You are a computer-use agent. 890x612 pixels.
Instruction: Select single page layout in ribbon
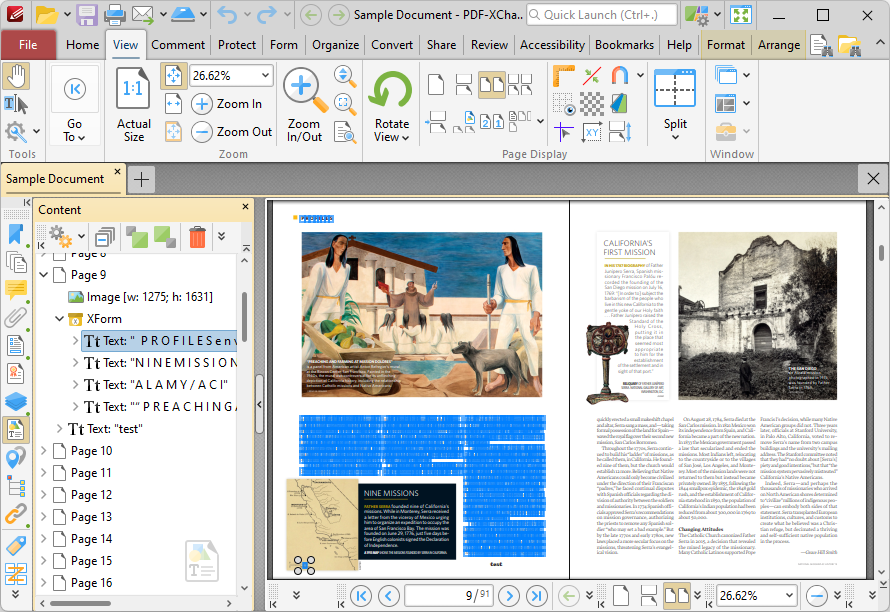pyautogui.click(x=436, y=85)
